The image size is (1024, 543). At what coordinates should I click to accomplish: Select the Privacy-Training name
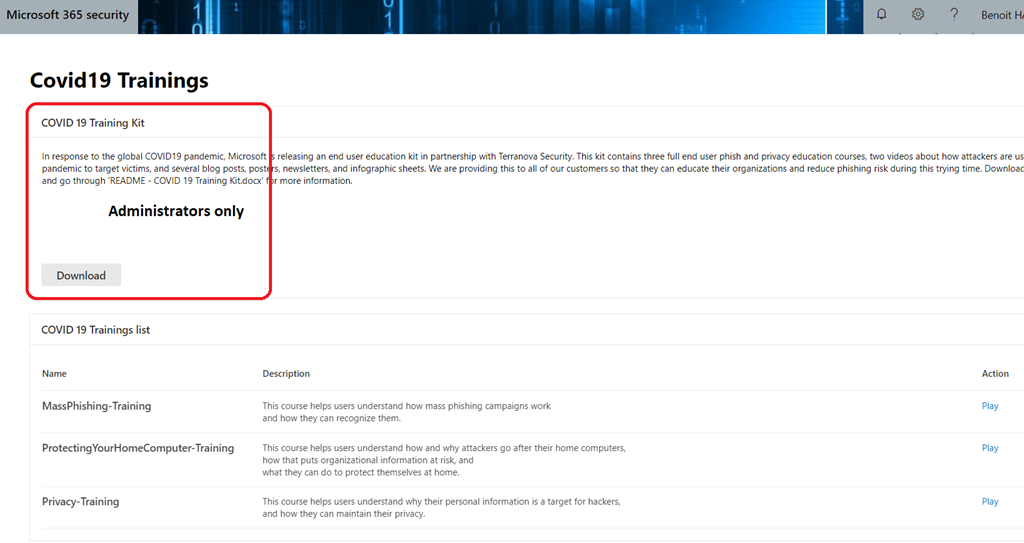80,501
